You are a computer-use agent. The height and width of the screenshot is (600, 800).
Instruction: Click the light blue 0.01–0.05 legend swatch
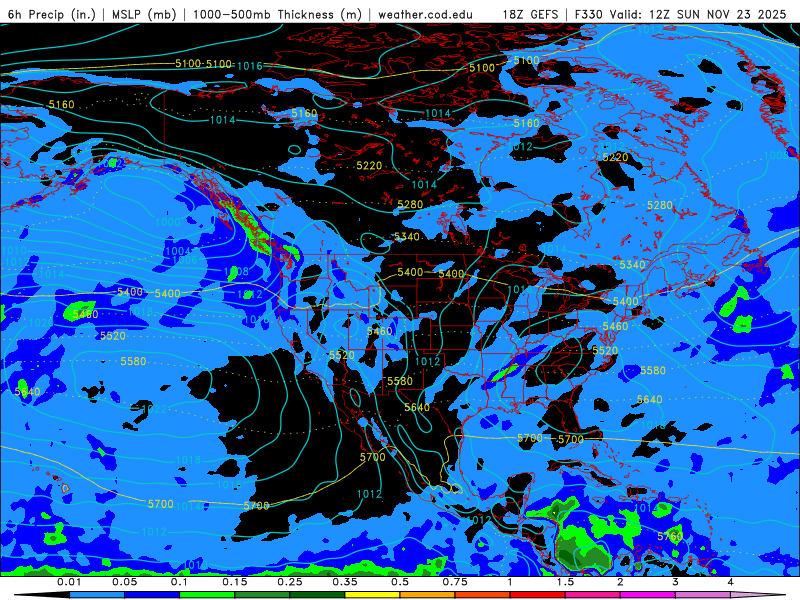[x=97, y=595]
